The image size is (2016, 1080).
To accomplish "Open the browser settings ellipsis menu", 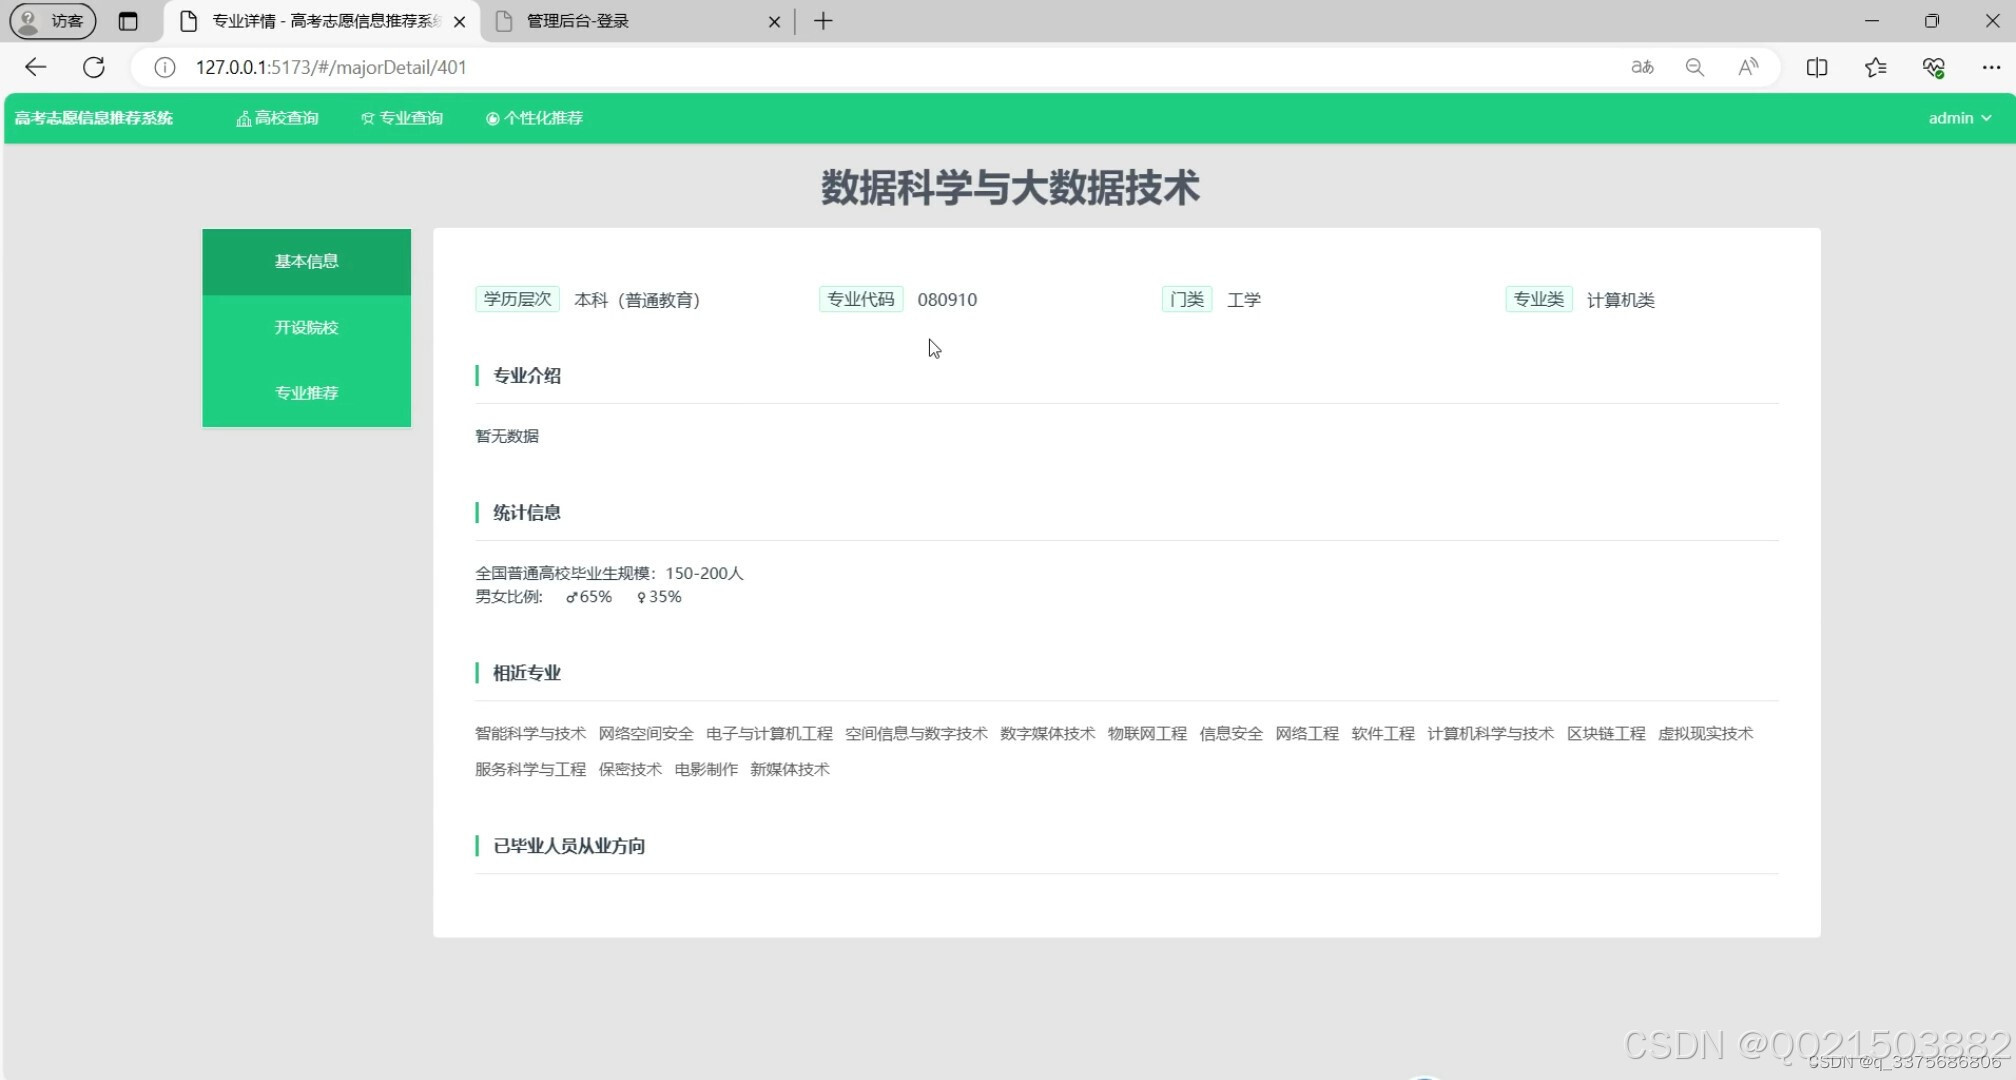I will click(x=1990, y=67).
